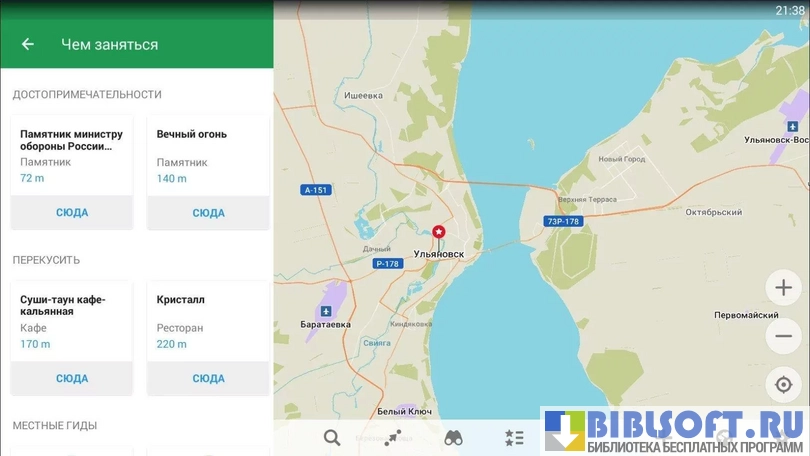Open the Вечный огонь monument card

pyautogui.click(x=208, y=155)
